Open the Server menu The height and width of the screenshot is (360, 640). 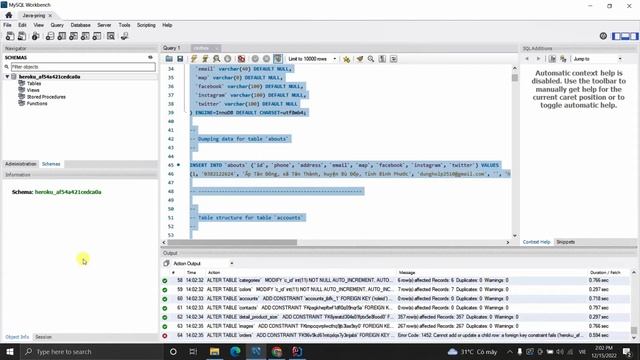coord(104,25)
